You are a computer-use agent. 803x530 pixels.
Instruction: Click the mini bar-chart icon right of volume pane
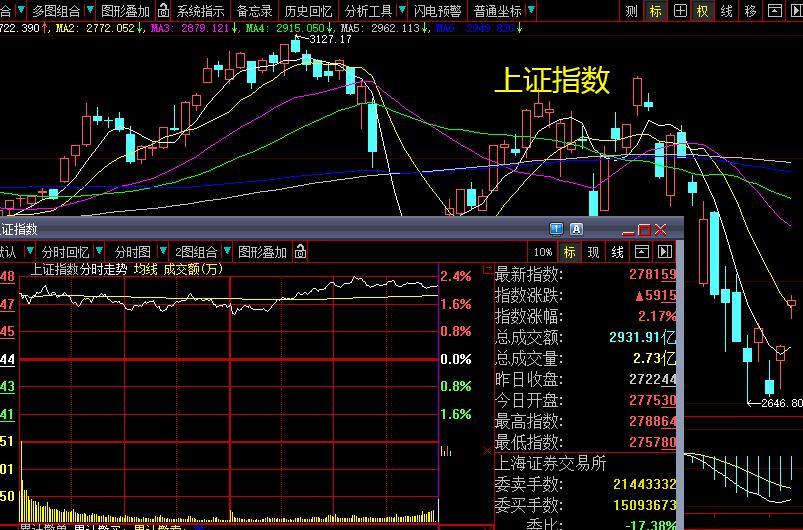tap(446, 451)
